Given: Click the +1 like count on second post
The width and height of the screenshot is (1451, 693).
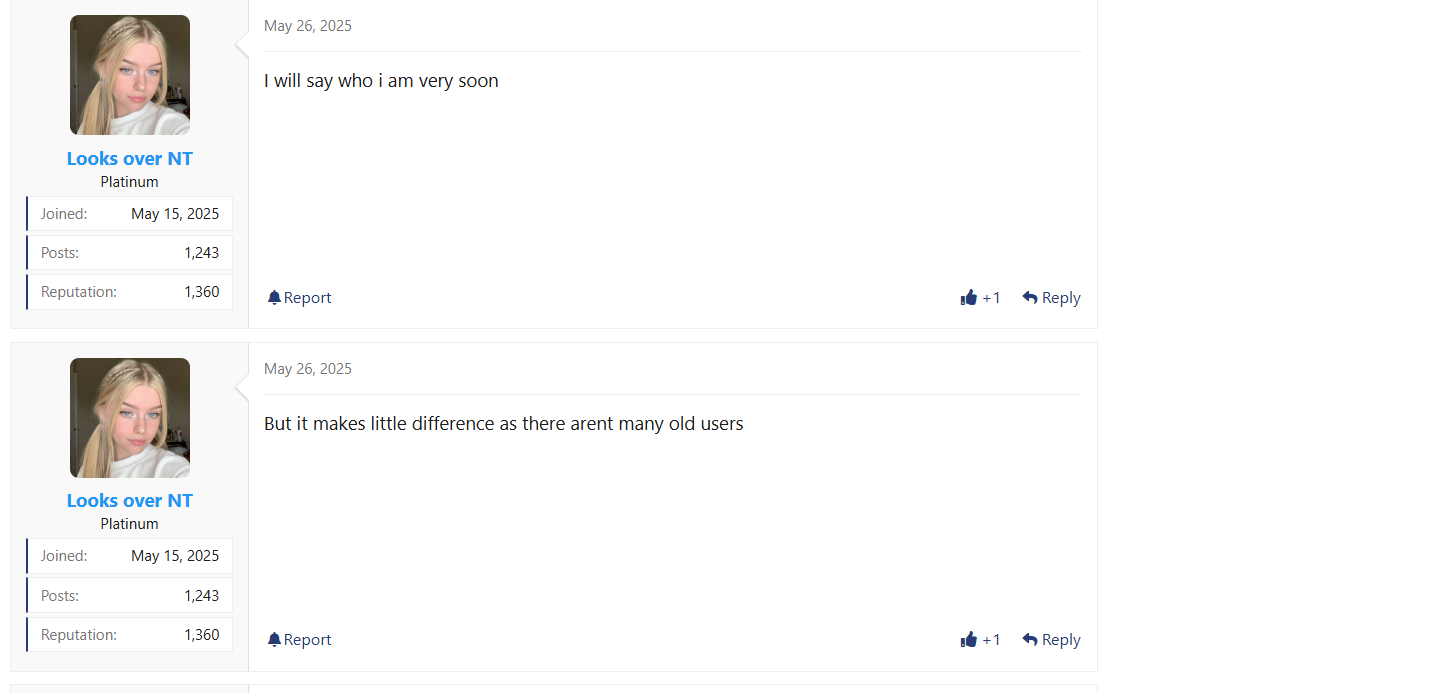Looking at the screenshot, I should pos(991,640).
